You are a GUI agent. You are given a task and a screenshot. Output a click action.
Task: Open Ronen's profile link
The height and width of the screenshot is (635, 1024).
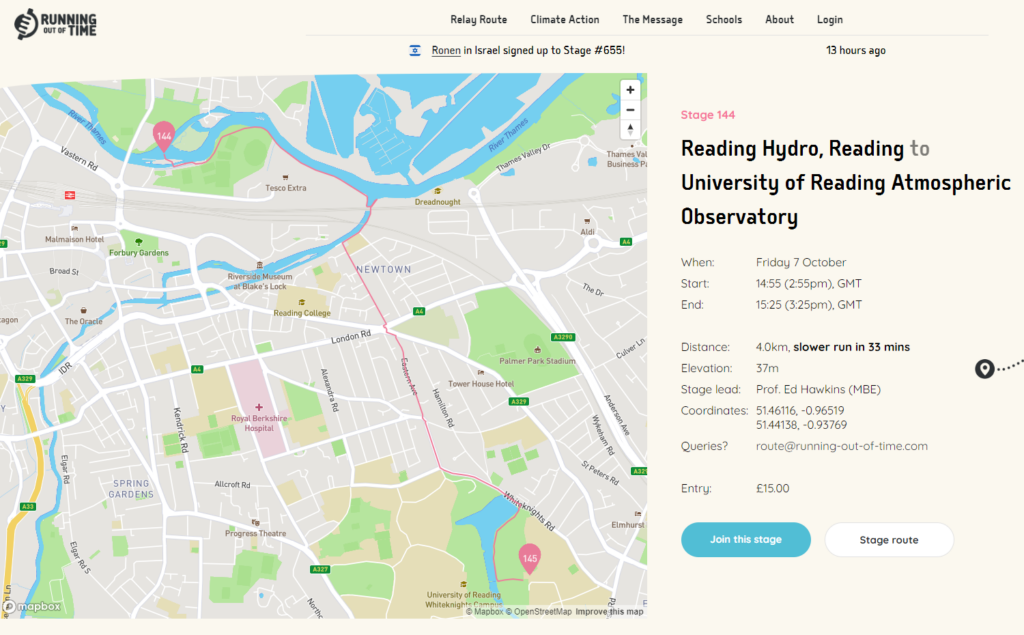446,51
